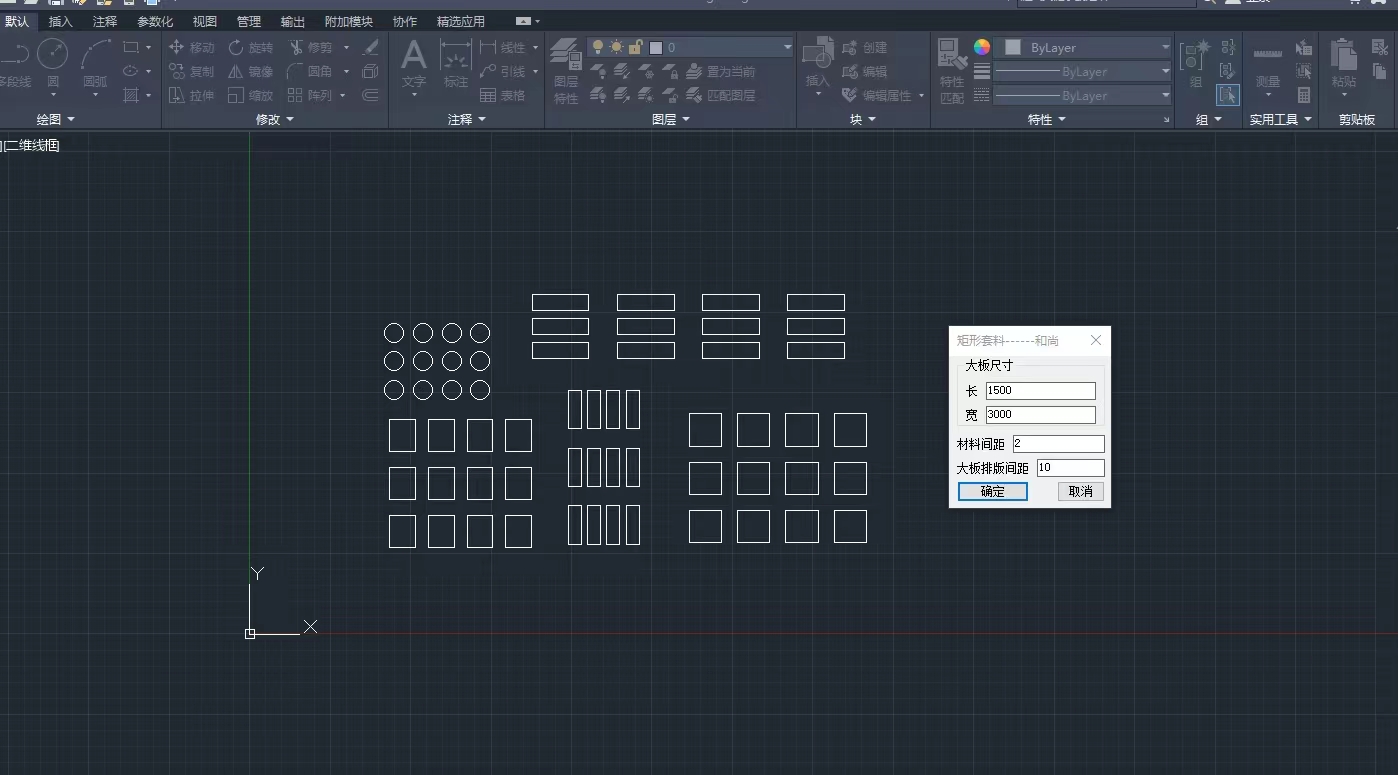This screenshot has width=1398, height=775.
Task: Open 图层特性 (Layer Properties) panel
Action: 566,68
